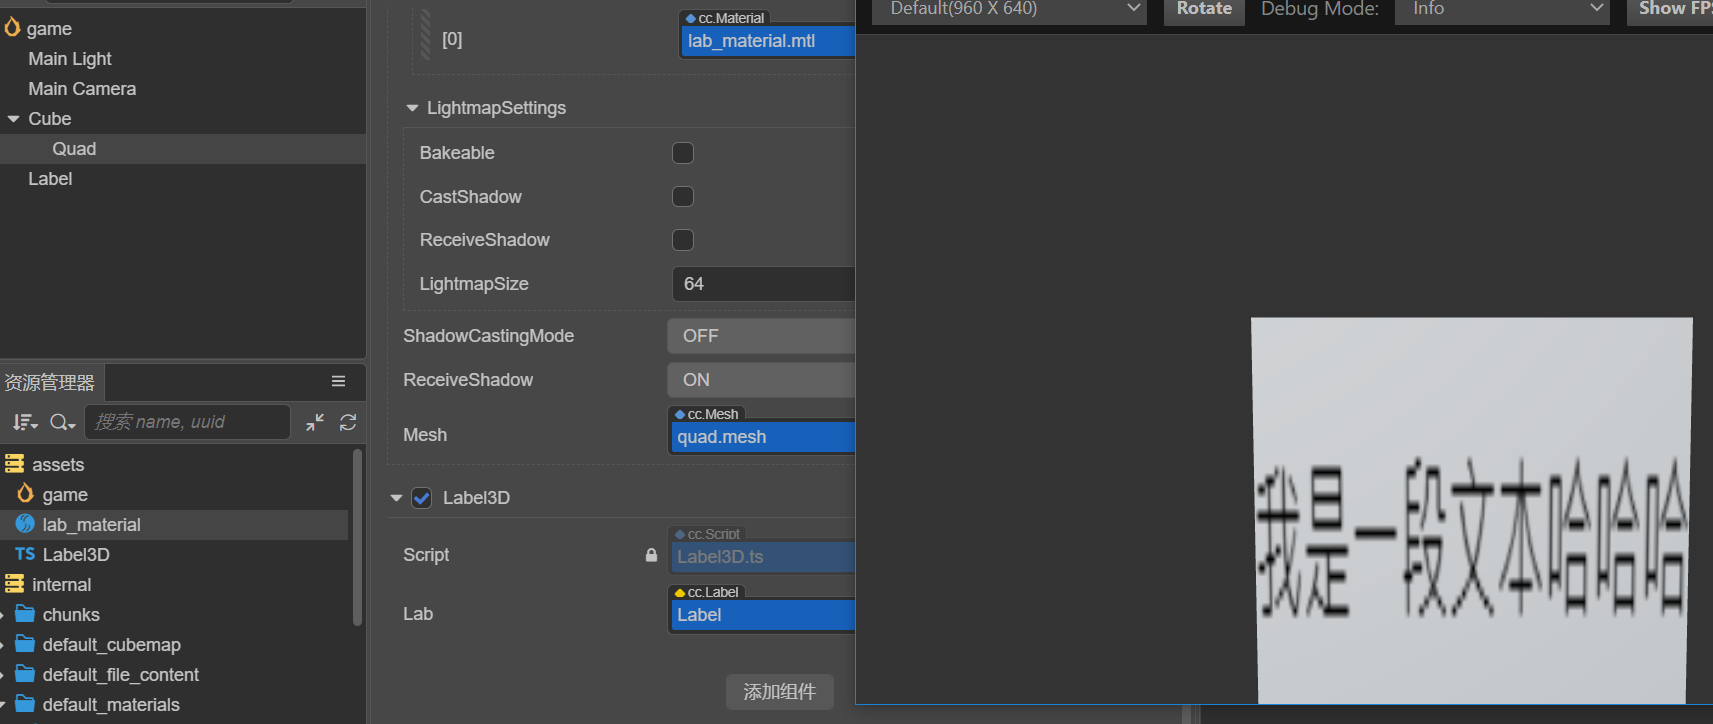Image resolution: width=1713 pixels, height=724 pixels.
Task: Toggle the CastShadow checkbox
Action: pos(683,197)
